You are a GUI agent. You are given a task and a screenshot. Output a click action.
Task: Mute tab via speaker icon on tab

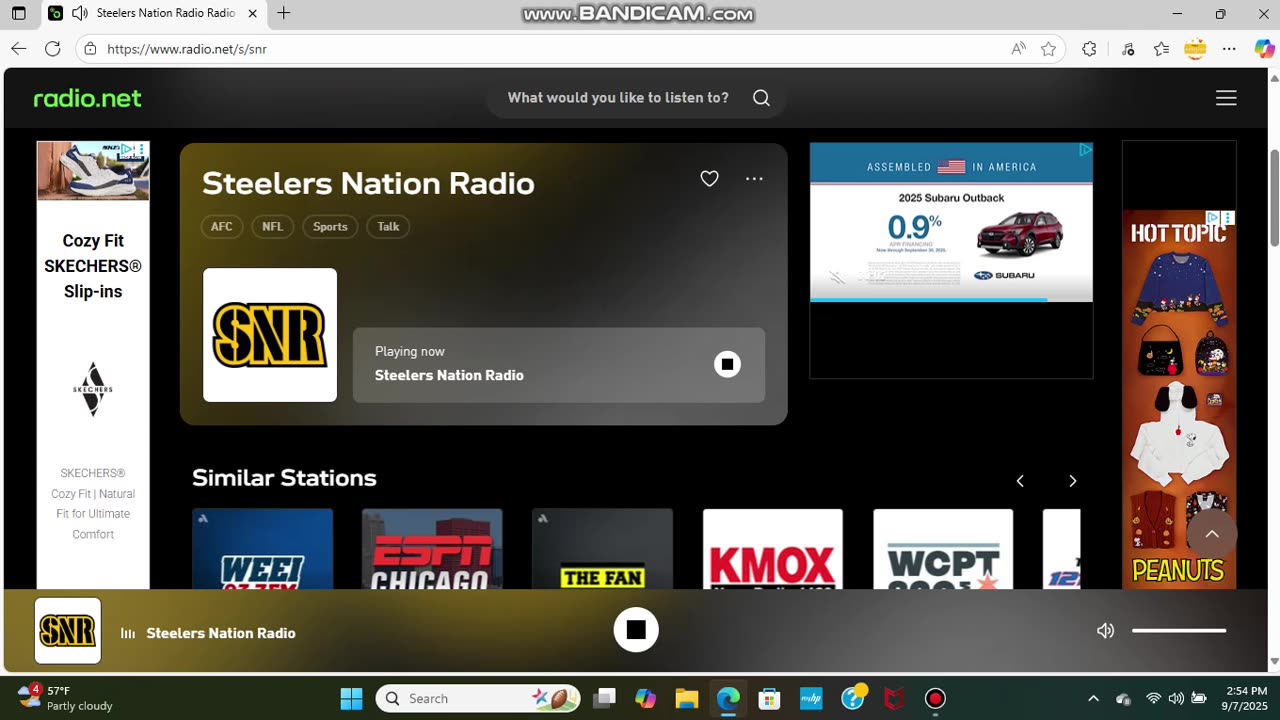79,14
